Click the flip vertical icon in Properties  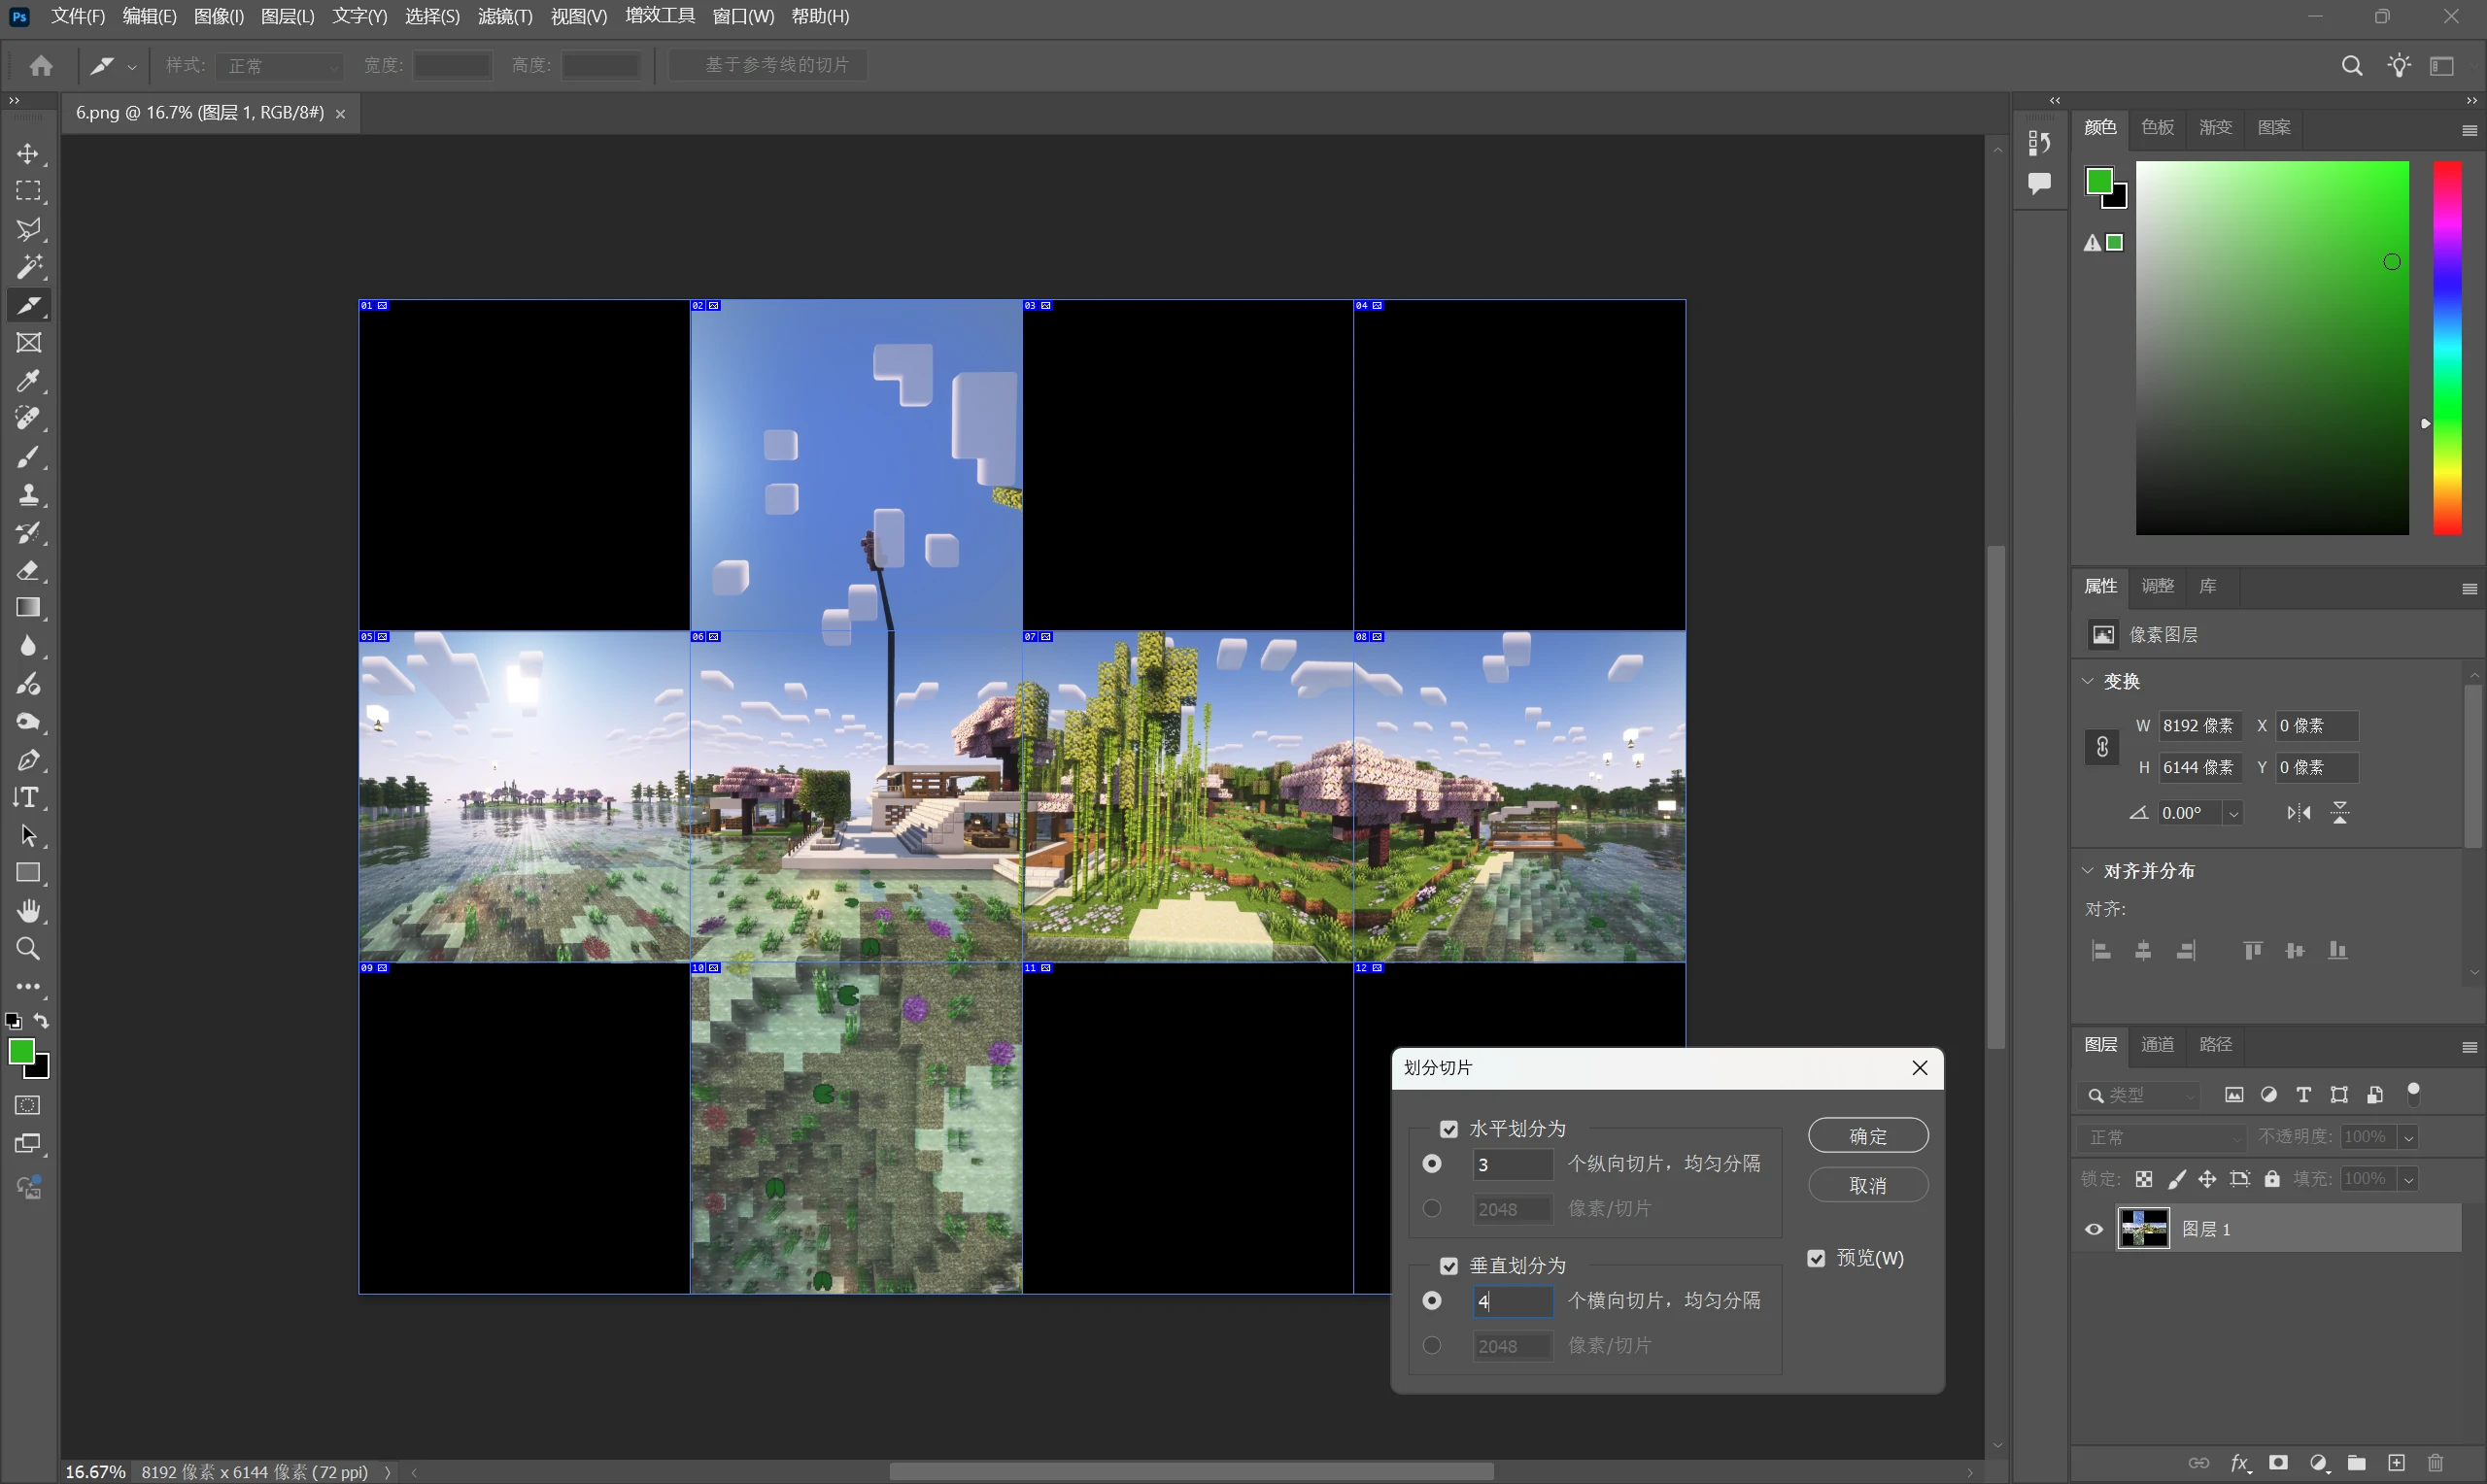tap(2340, 813)
